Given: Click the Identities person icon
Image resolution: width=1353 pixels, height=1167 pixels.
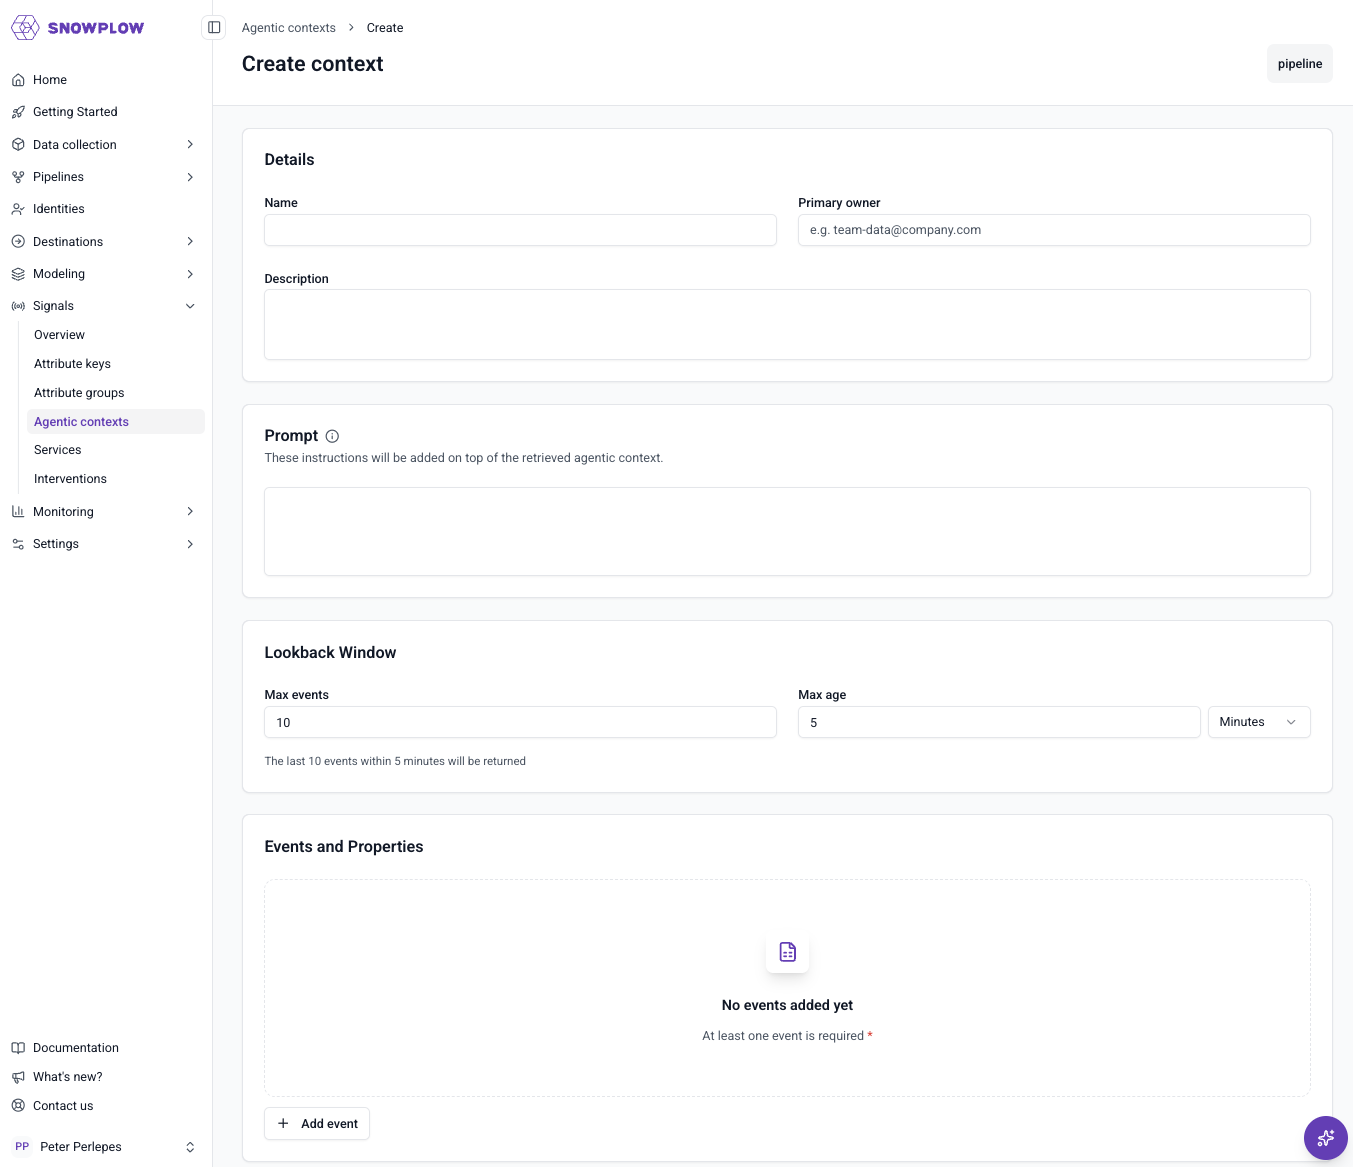Looking at the screenshot, I should tap(18, 209).
